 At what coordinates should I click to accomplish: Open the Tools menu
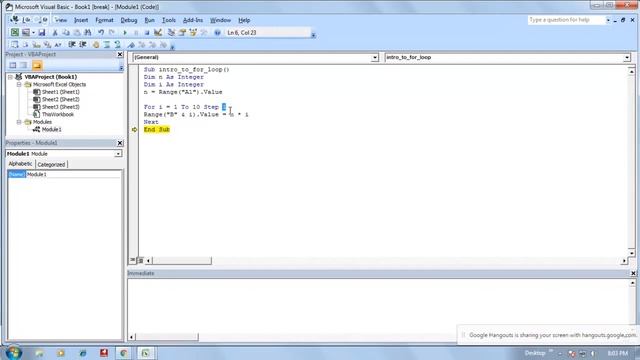(x=169, y=20)
